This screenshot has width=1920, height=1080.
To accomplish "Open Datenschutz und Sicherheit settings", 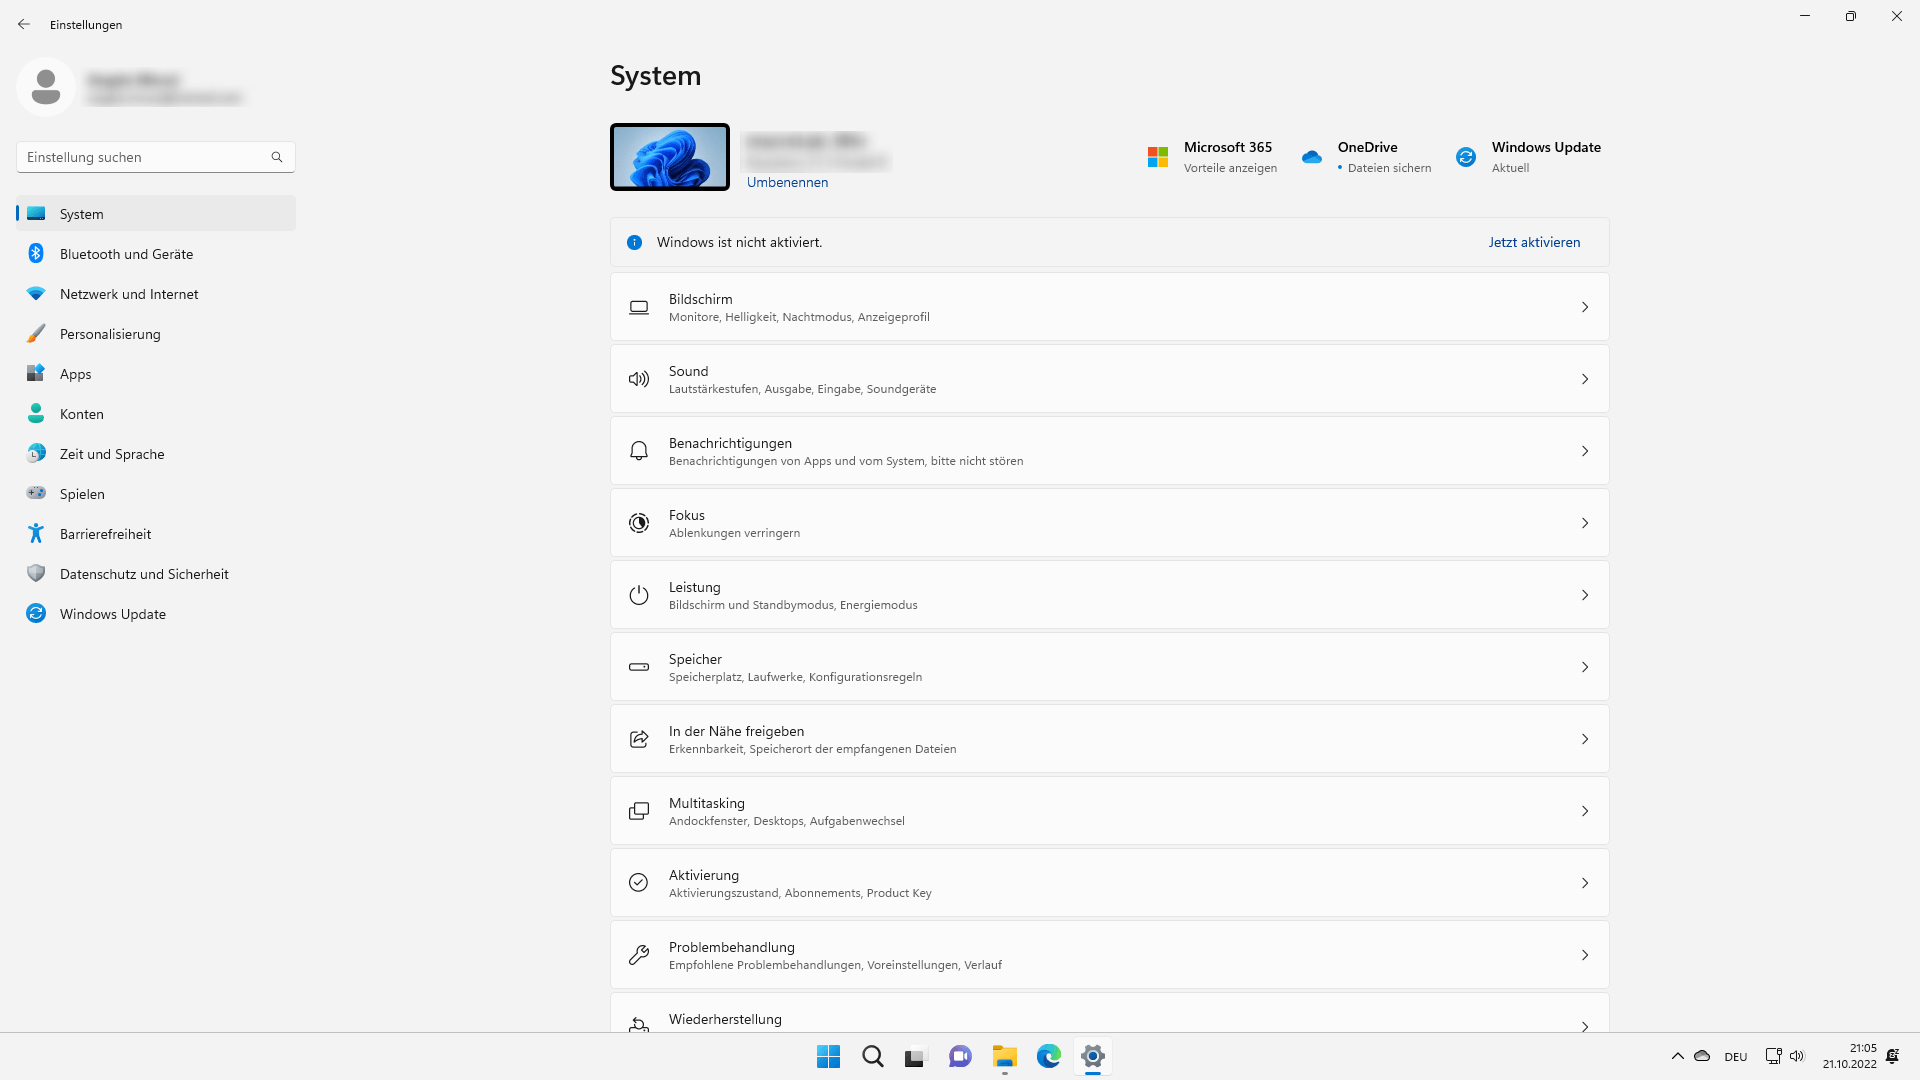I will click(144, 572).
